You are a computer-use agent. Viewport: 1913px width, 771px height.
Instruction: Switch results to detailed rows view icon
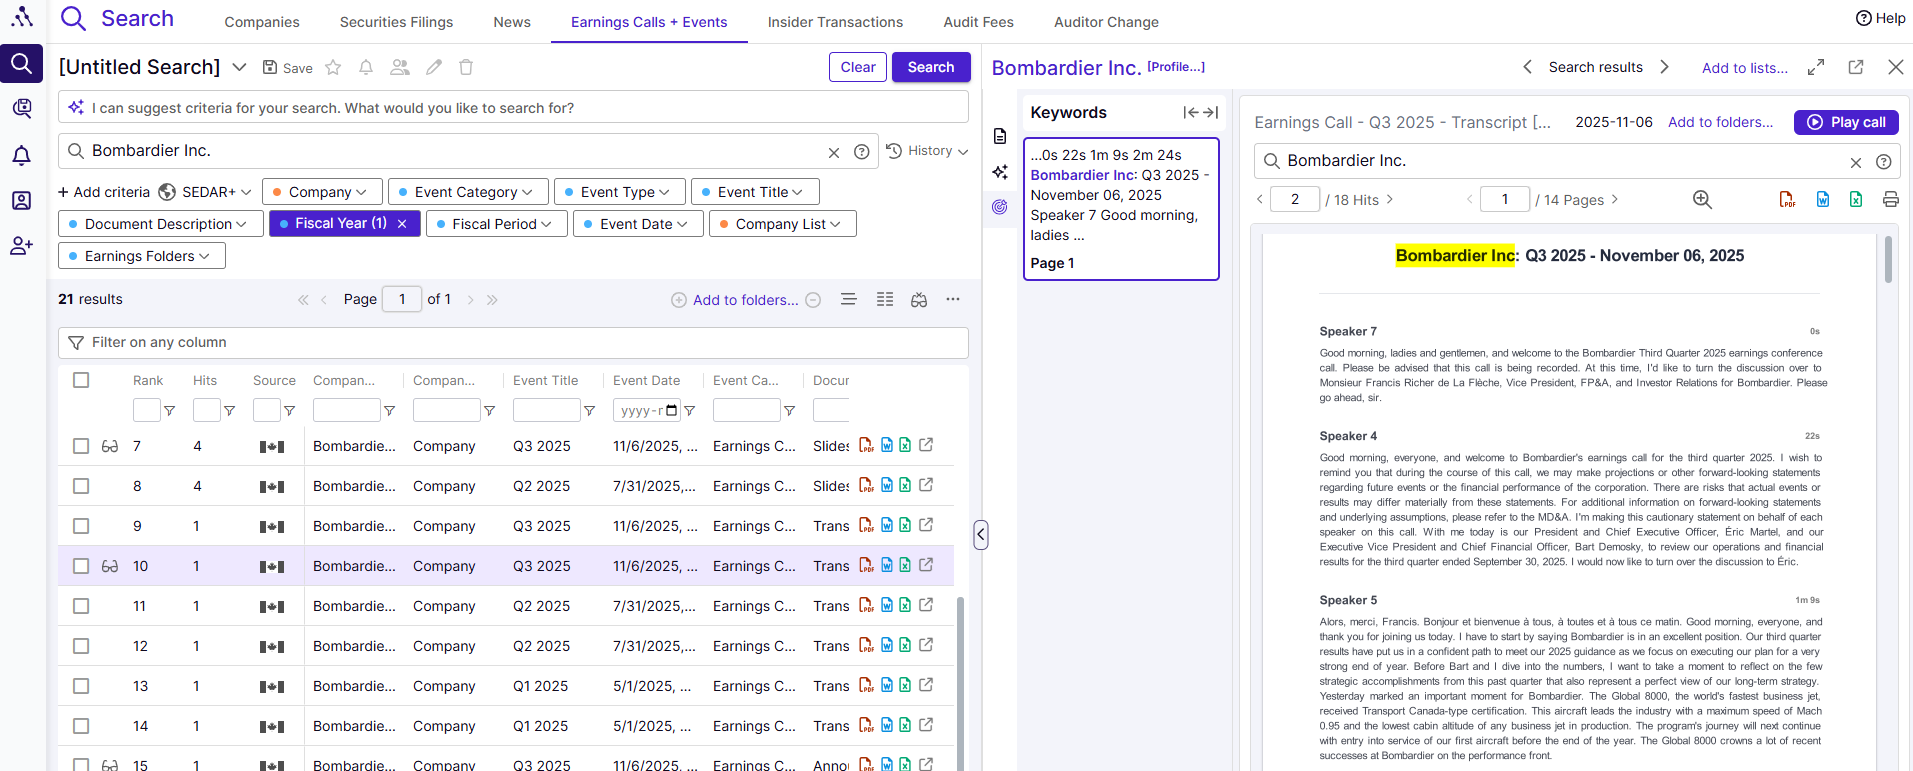885,299
